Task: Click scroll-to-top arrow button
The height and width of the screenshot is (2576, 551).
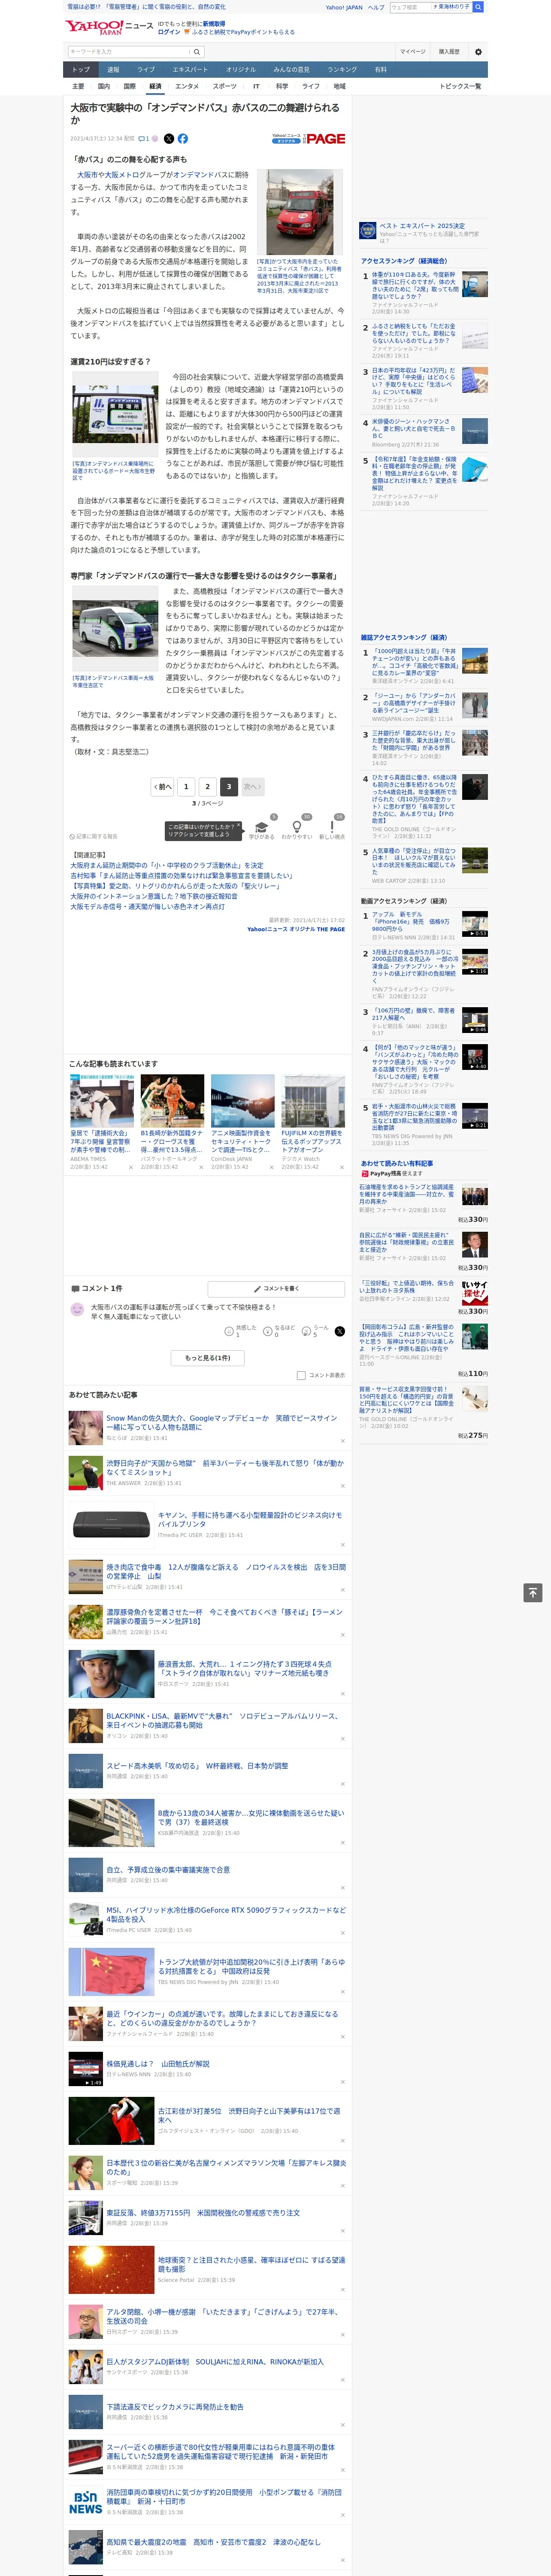Action: [x=533, y=1592]
